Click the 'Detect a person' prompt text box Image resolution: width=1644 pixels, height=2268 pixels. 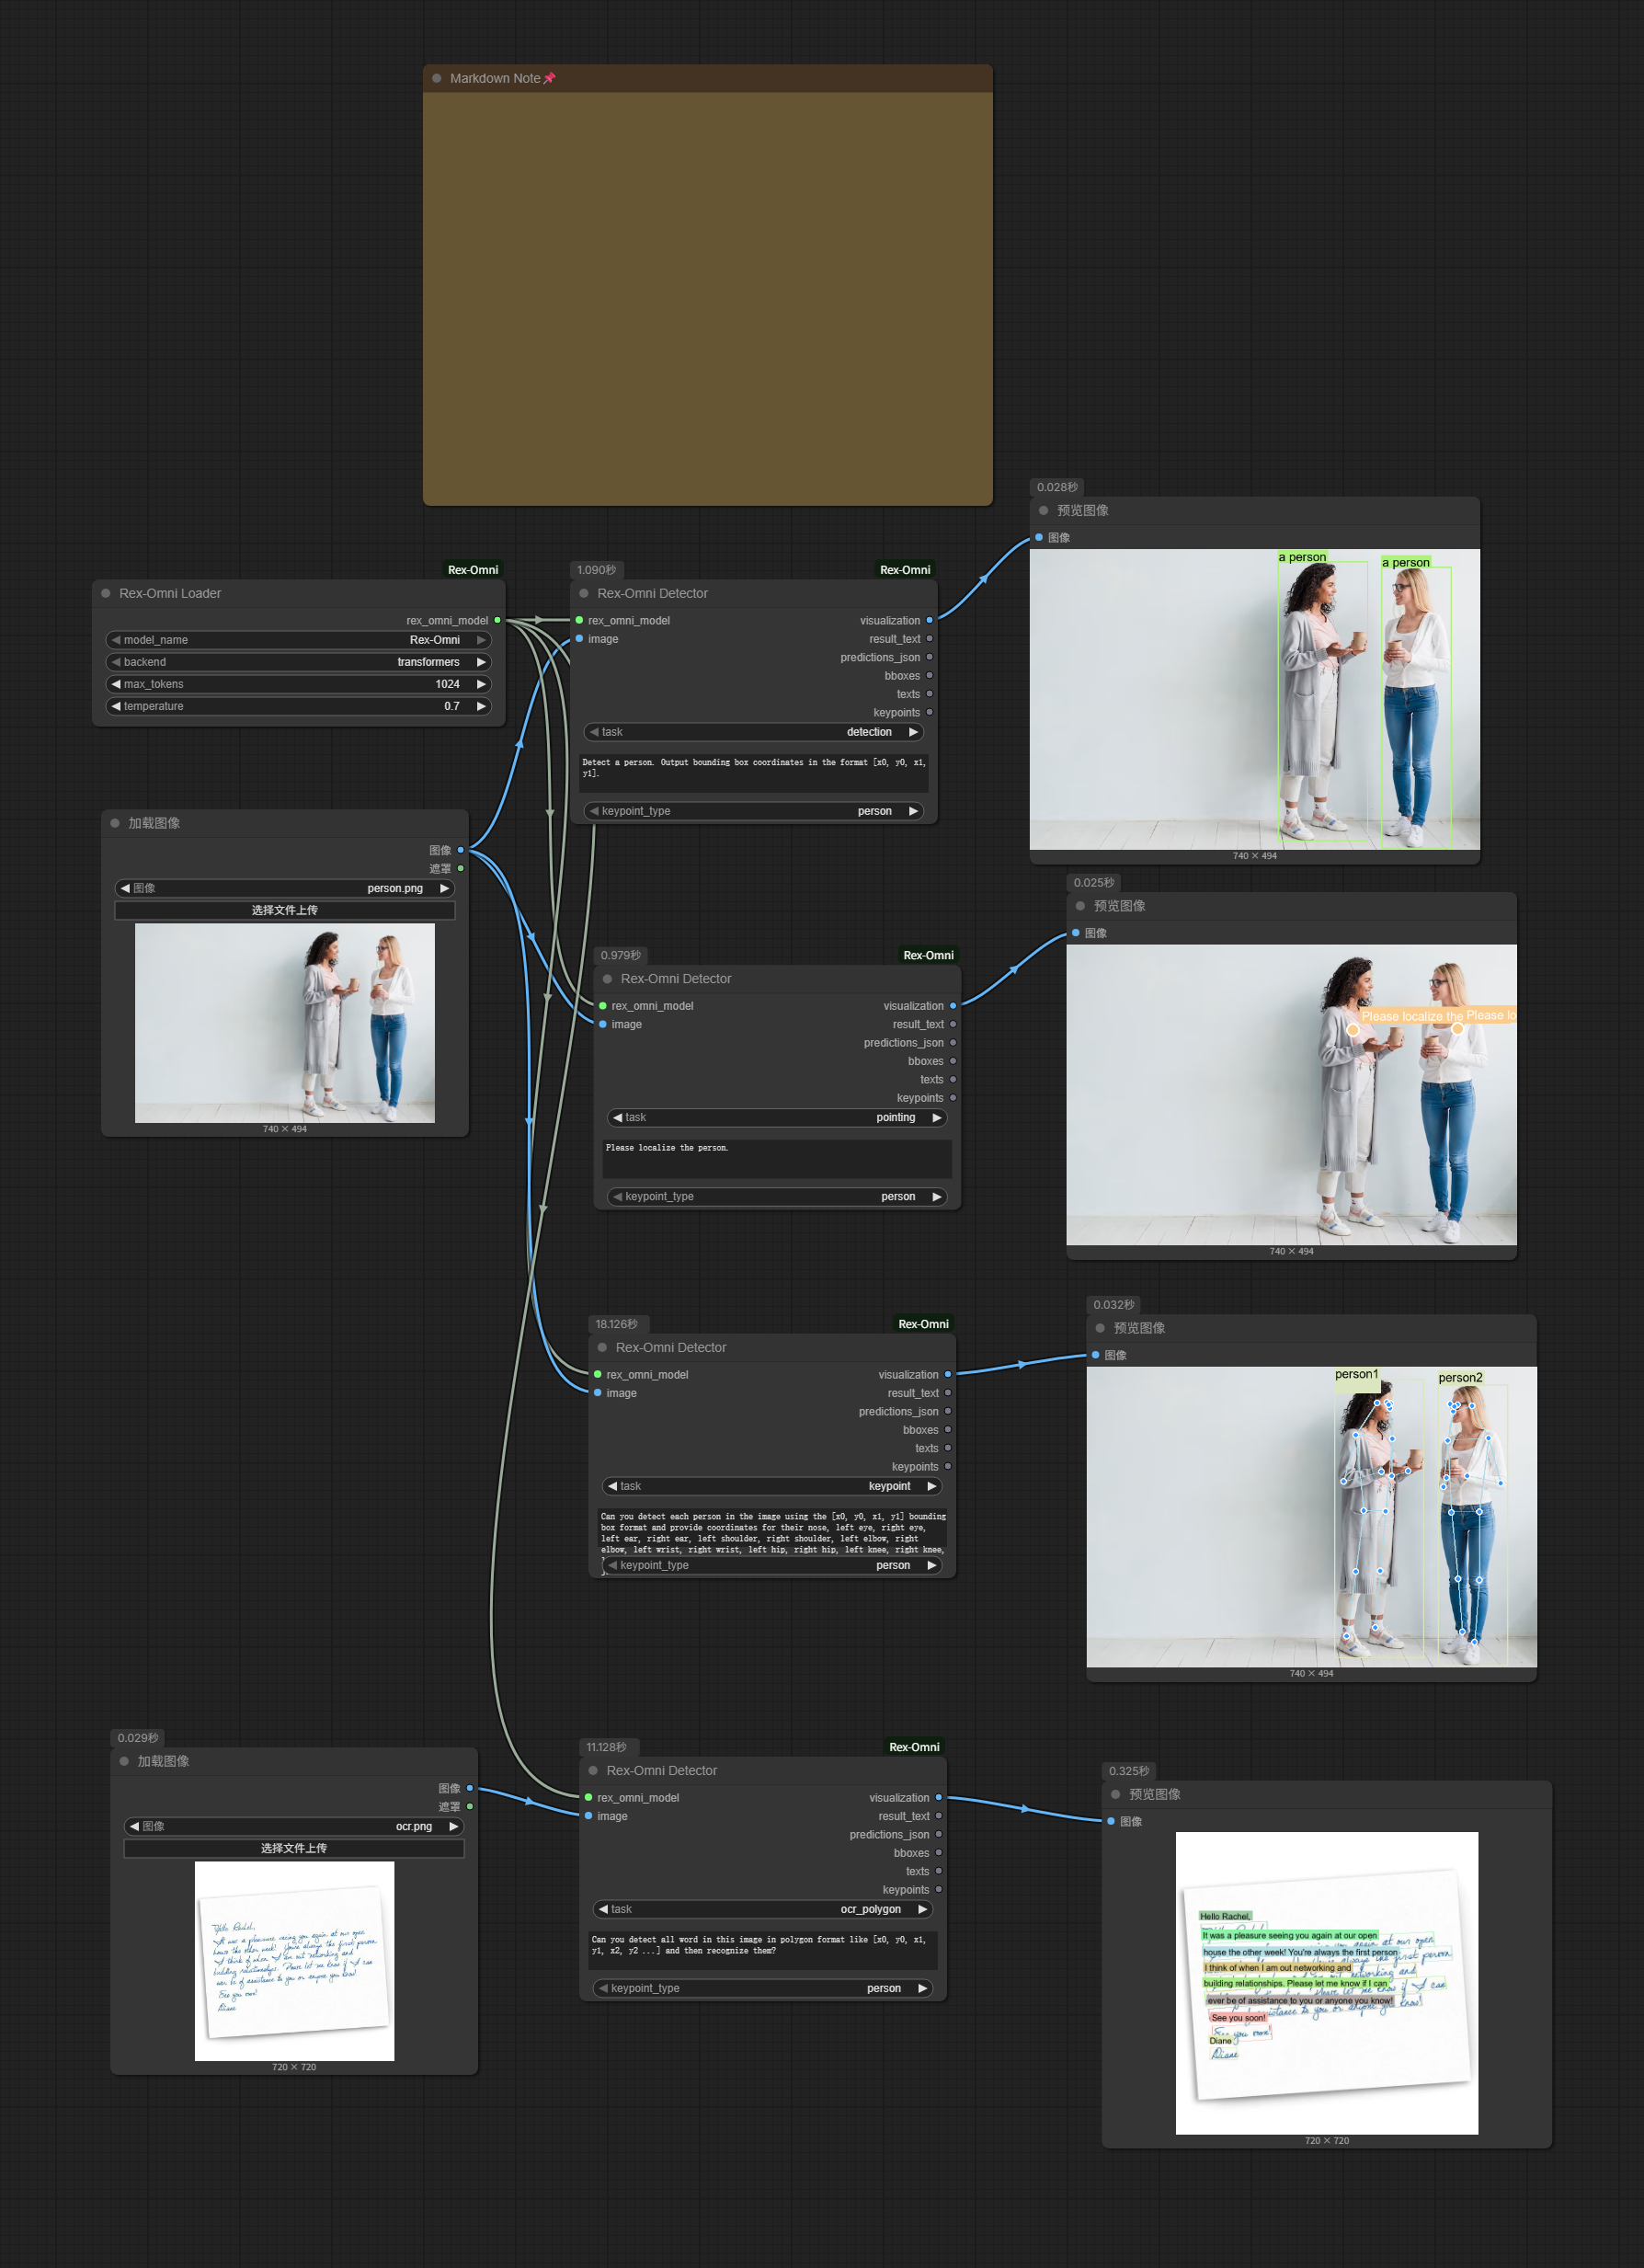[754, 773]
